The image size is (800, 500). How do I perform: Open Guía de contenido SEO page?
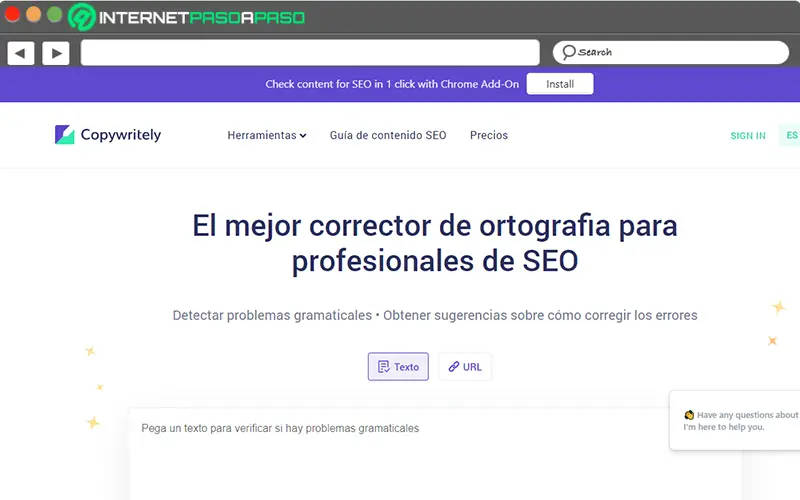pyautogui.click(x=388, y=135)
